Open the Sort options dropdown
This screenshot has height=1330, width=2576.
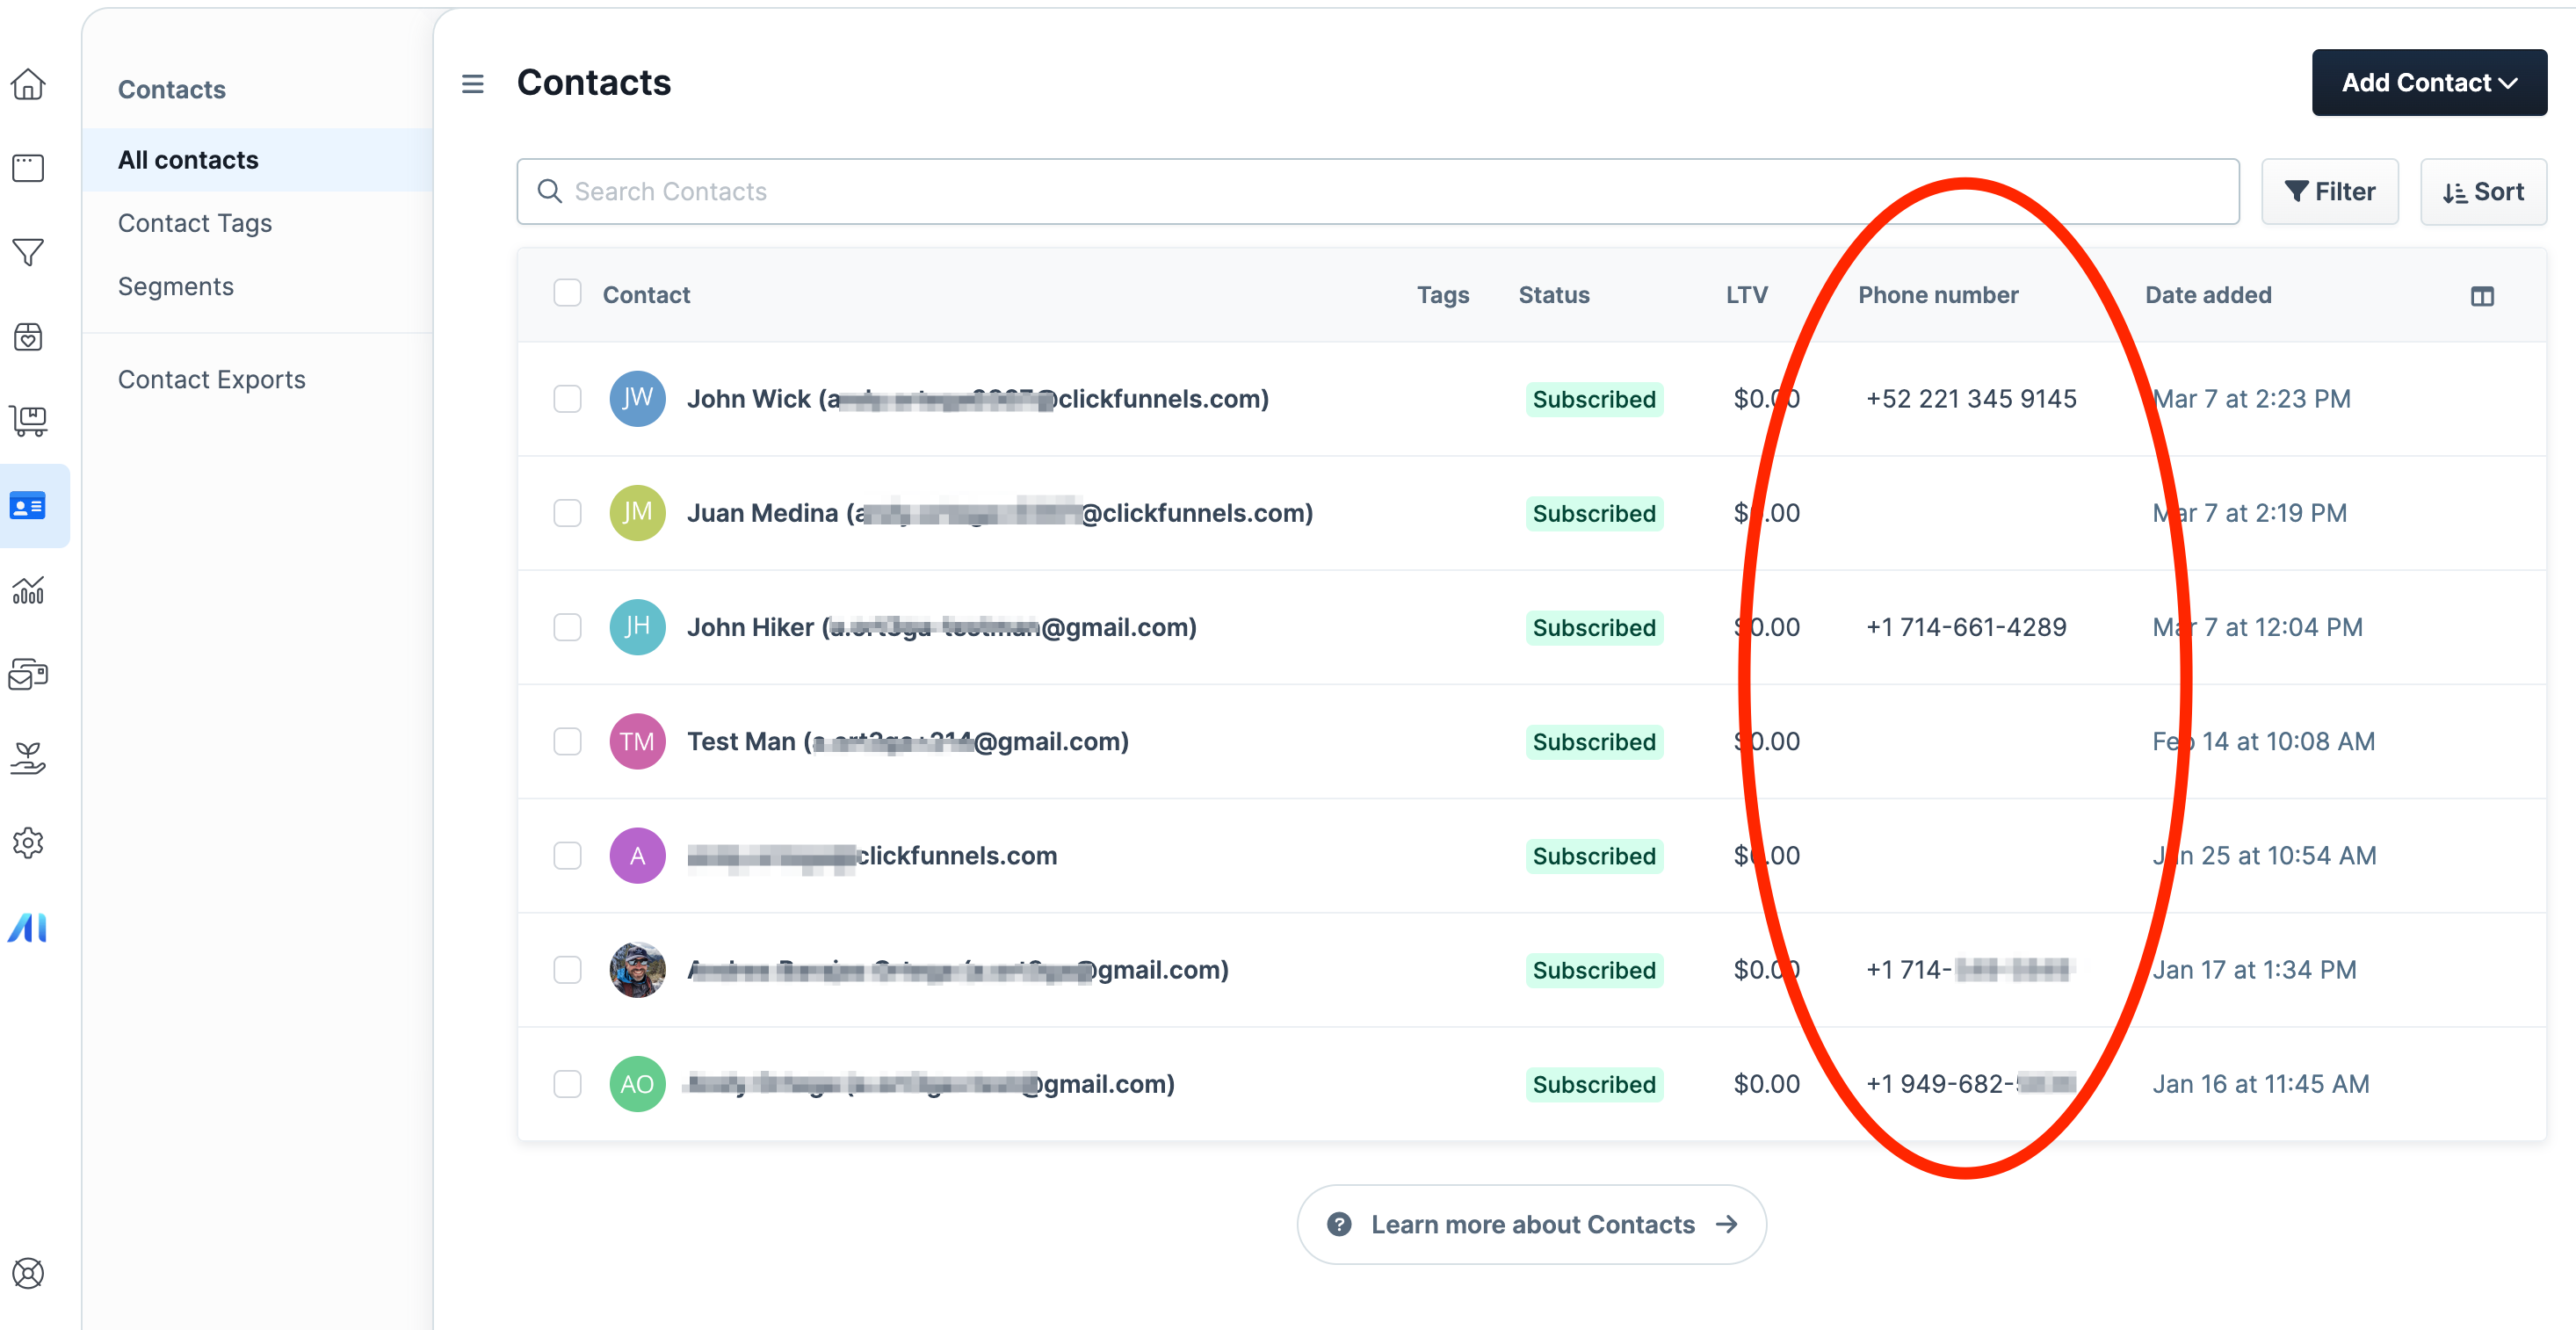click(2483, 192)
